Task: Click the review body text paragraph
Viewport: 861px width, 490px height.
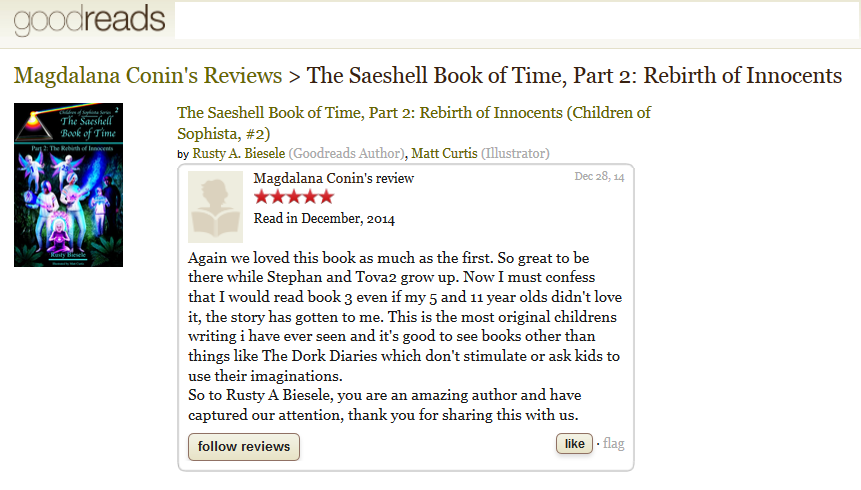Action: pyautogui.click(x=404, y=314)
